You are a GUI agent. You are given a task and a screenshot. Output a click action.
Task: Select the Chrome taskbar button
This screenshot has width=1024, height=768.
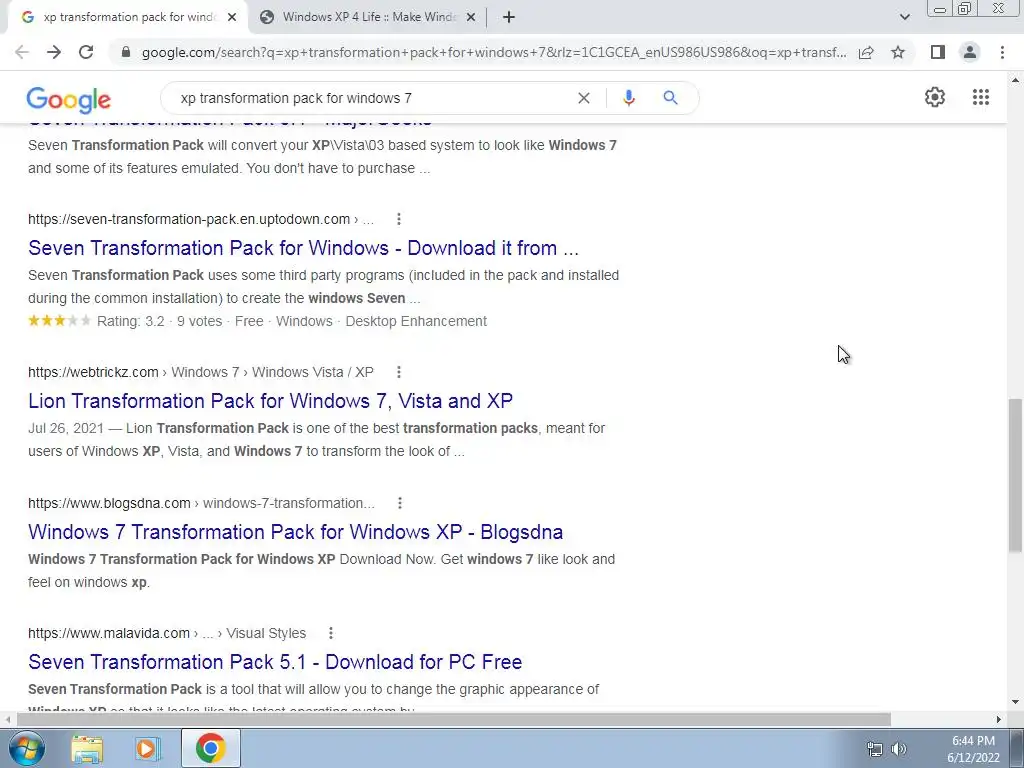click(210, 748)
